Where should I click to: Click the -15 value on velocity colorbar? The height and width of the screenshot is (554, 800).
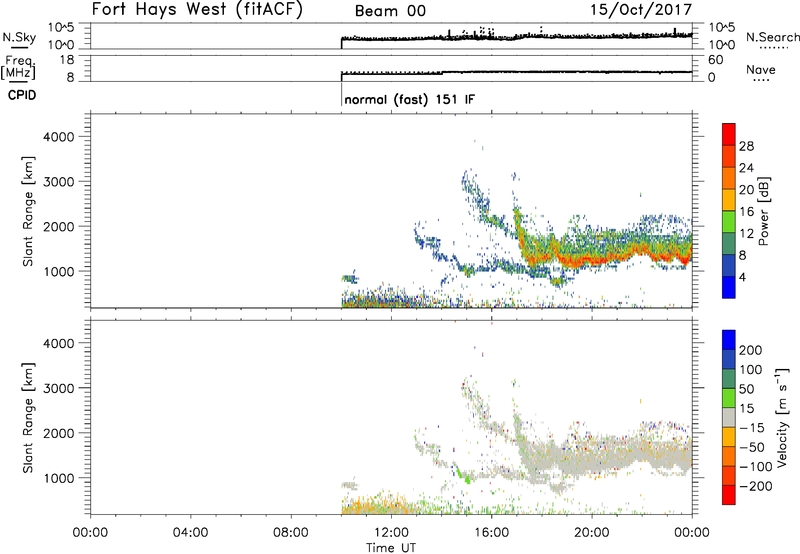pos(752,428)
